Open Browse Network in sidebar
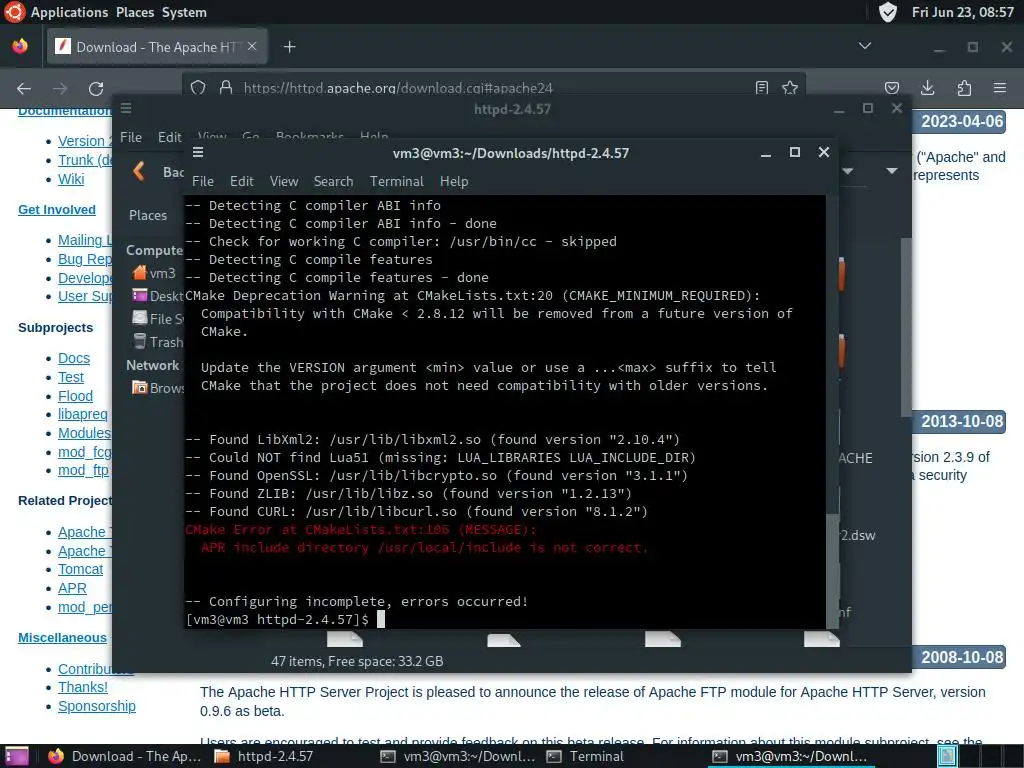This screenshot has height=768, width=1024. (158, 388)
